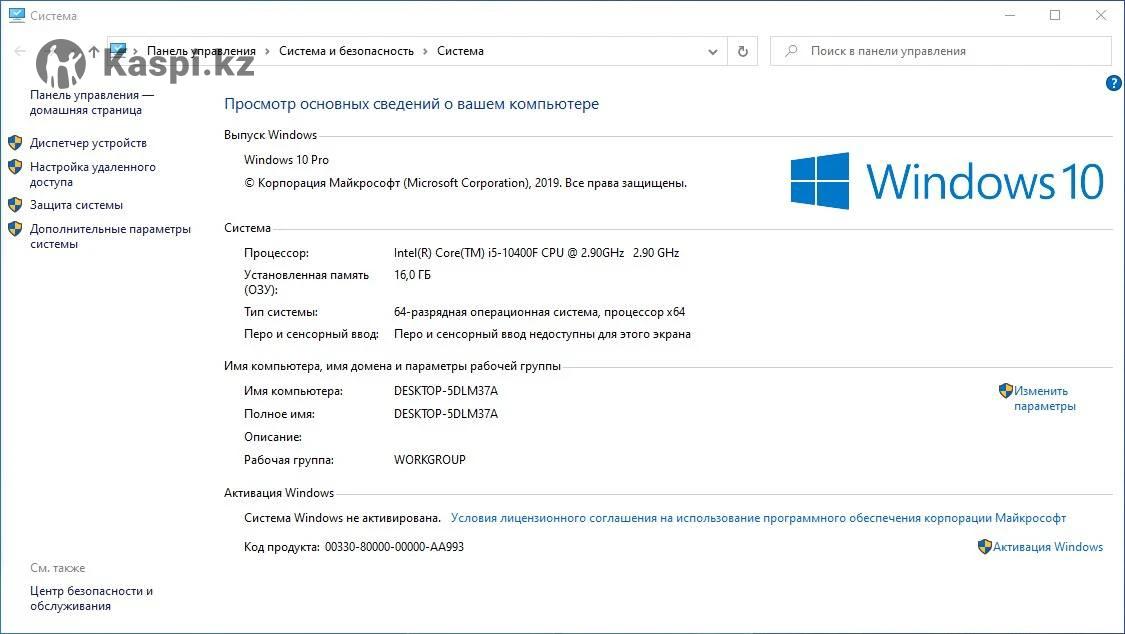Select WORKGROUP workgroup value
1125x634 pixels.
[x=430, y=460]
